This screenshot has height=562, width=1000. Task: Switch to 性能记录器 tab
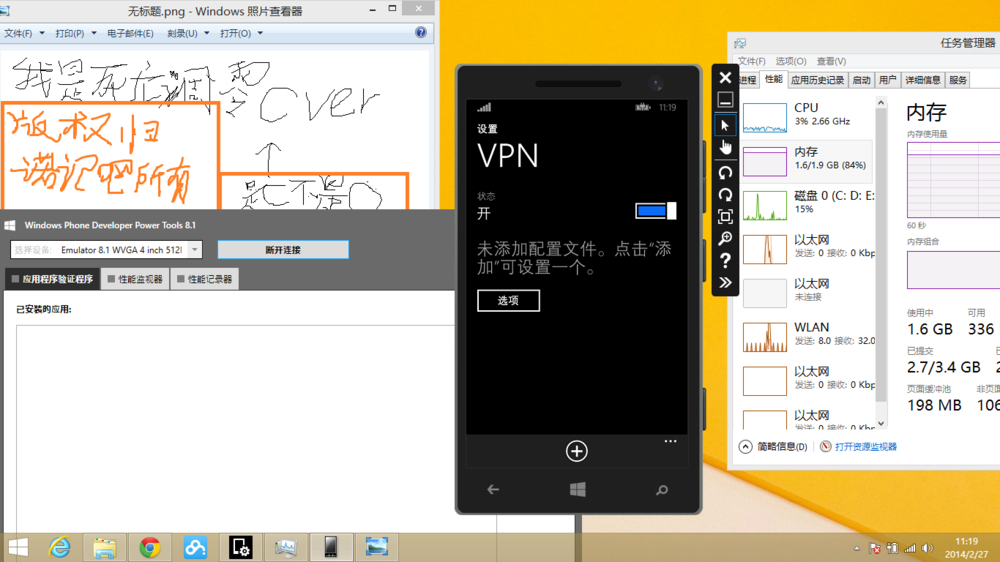click(x=205, y=279)
